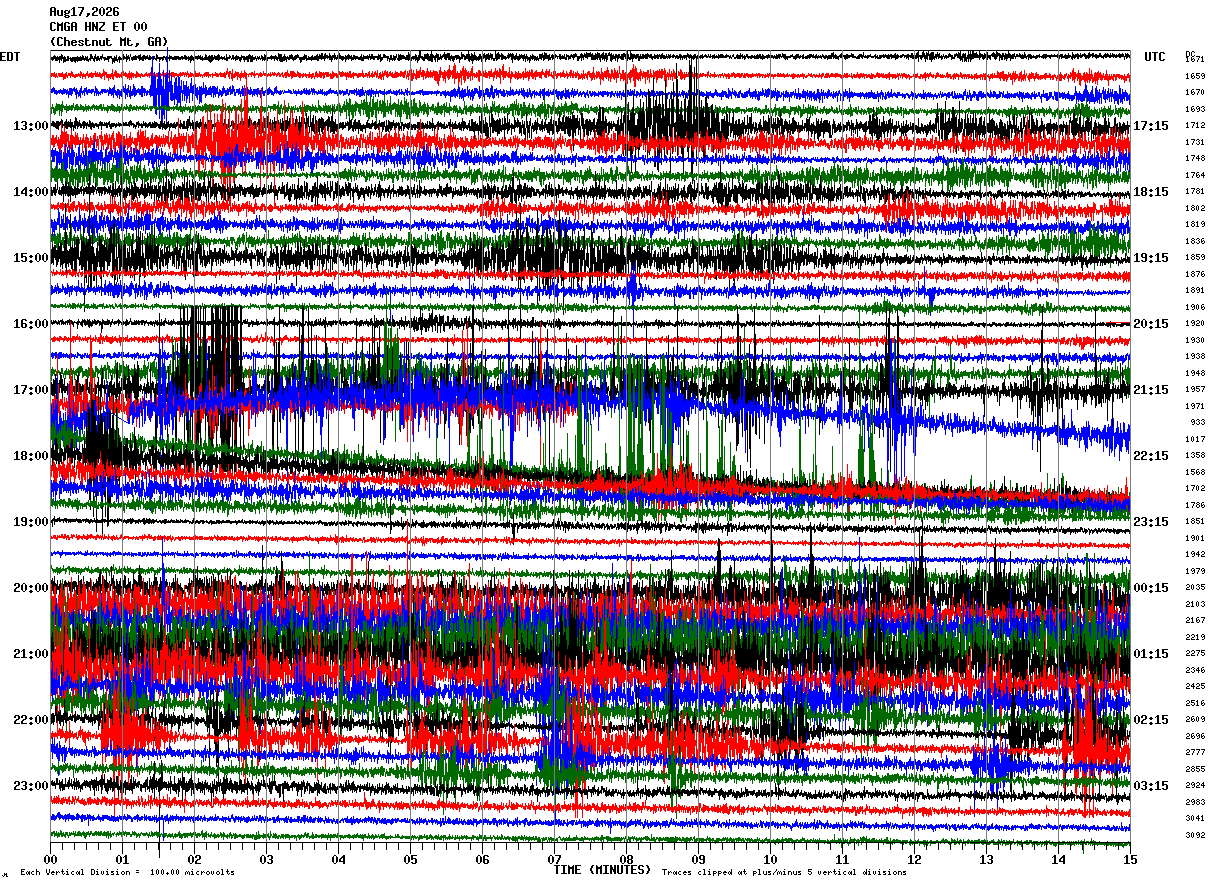Click the '06' minute axis tick label
This screenshot has height=886, width=1210.
[x=482, y=859]
